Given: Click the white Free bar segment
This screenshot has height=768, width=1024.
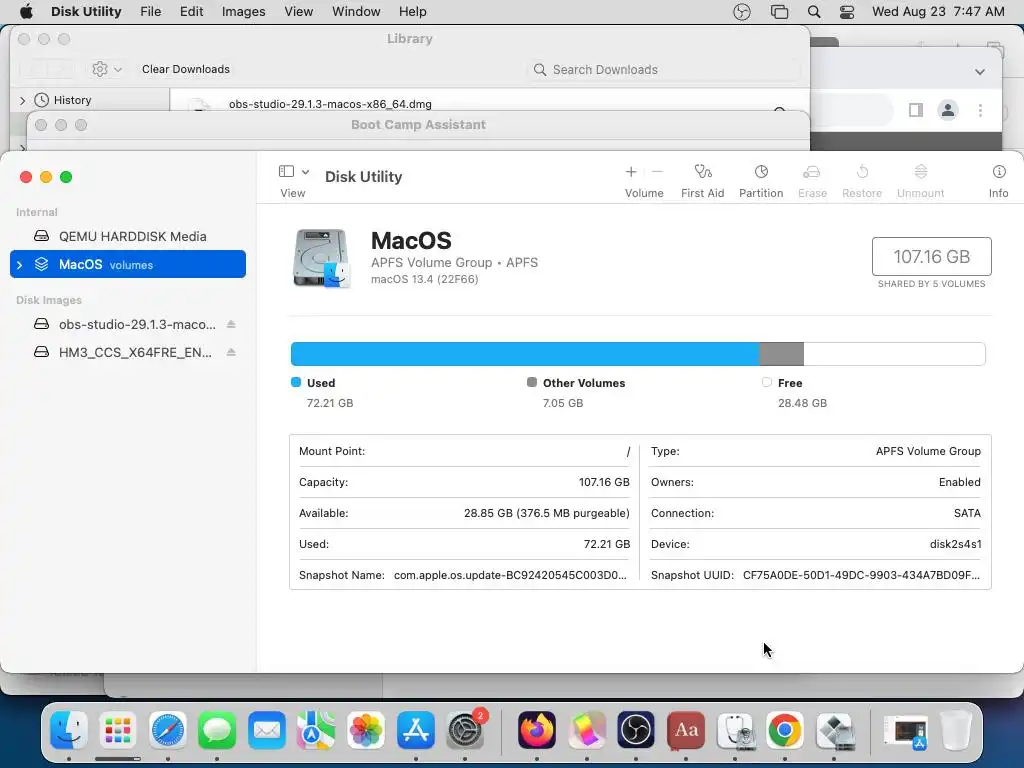Looking at the screenshot, I should tap(894, 354).
